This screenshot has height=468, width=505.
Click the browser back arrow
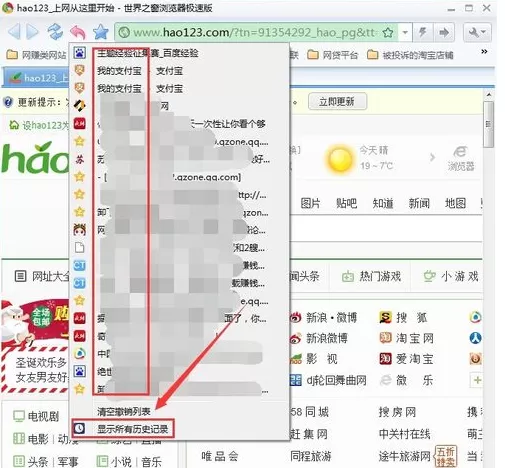point(14,32)
